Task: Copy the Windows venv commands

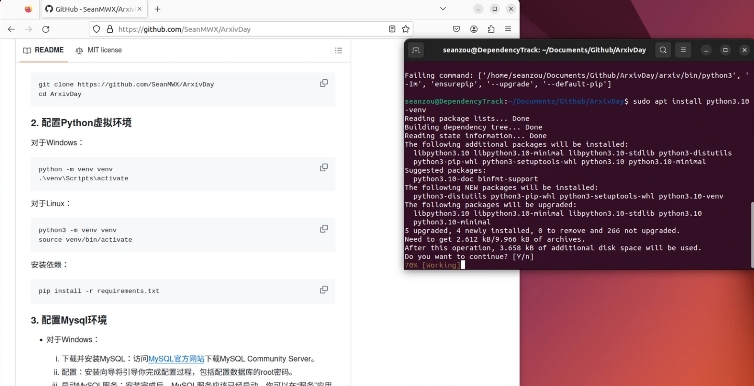Action: (x=324, y=167)
